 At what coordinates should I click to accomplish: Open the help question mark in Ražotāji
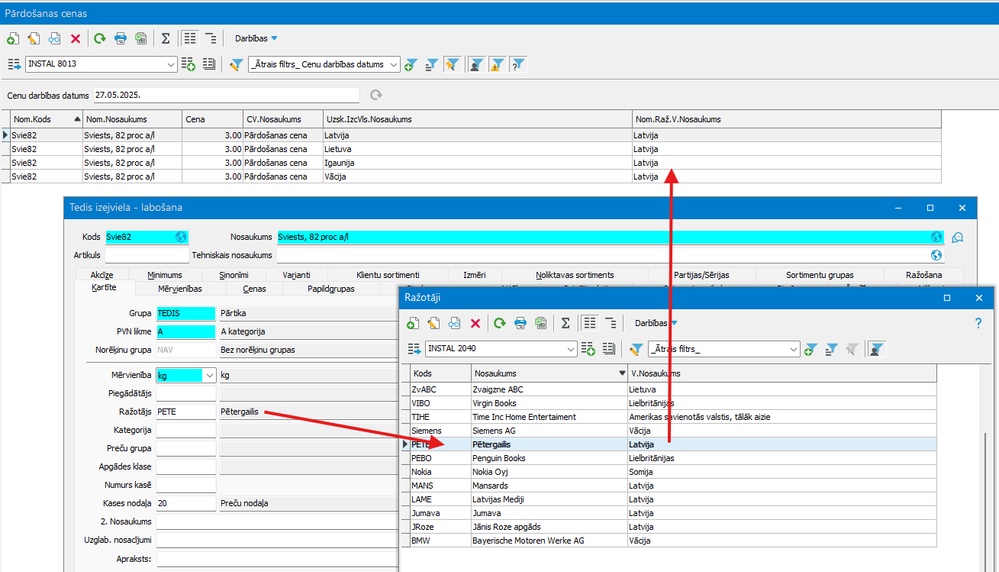click(x=978, y=324)
